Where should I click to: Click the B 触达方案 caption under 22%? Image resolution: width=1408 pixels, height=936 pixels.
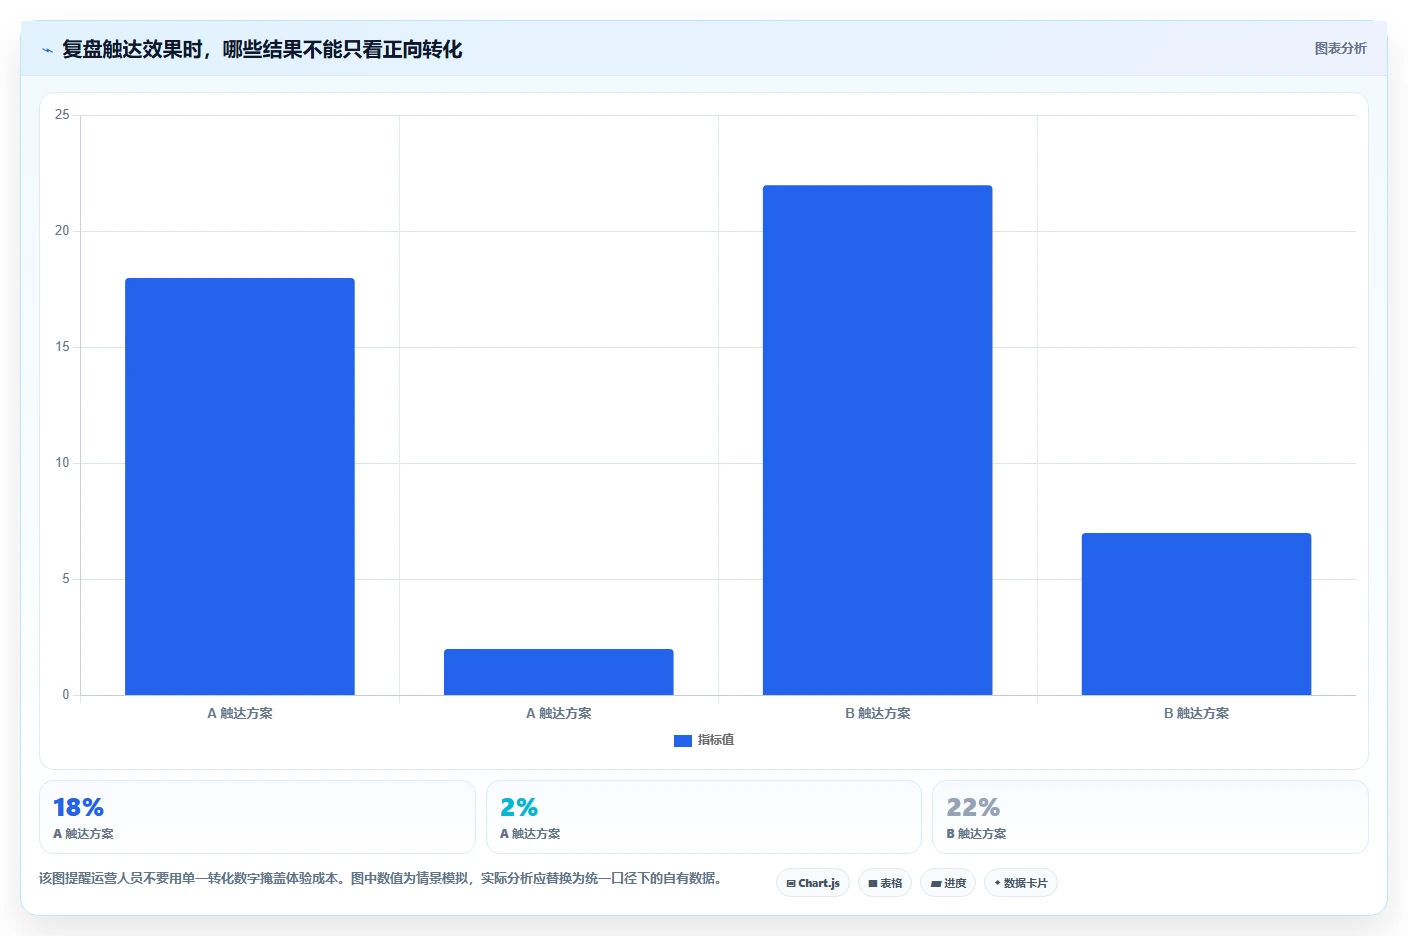pos(976,834)
